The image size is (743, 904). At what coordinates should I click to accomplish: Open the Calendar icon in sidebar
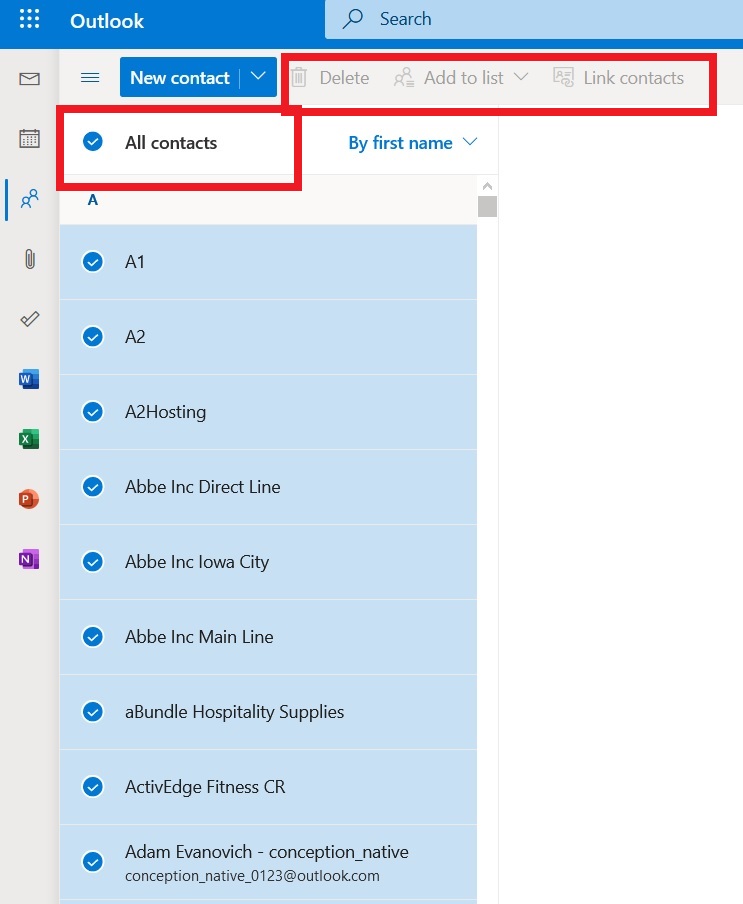pyautogui.click(x=29, y=138)
